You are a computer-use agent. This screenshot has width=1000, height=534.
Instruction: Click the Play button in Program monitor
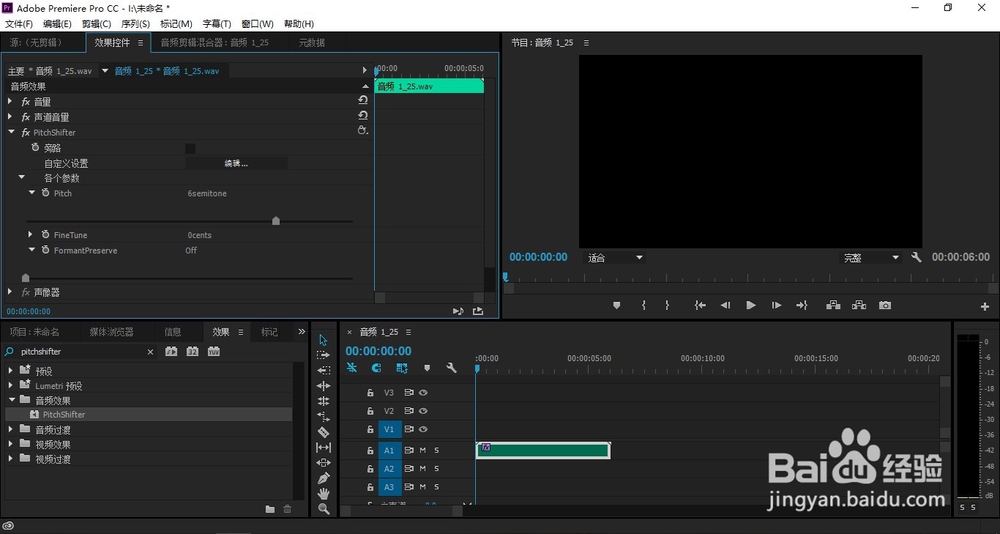tap(751, 306)
